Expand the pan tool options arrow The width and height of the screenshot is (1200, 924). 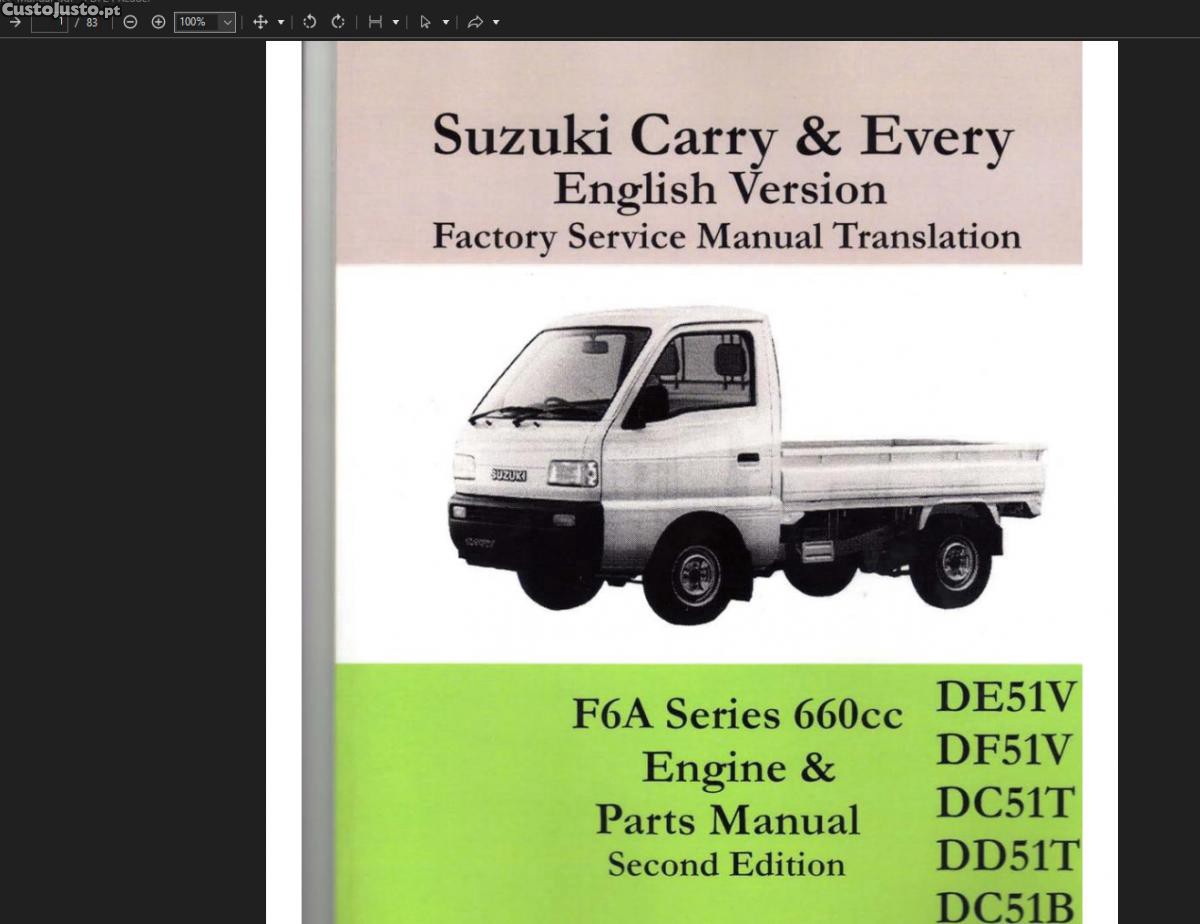click(281, 22)
